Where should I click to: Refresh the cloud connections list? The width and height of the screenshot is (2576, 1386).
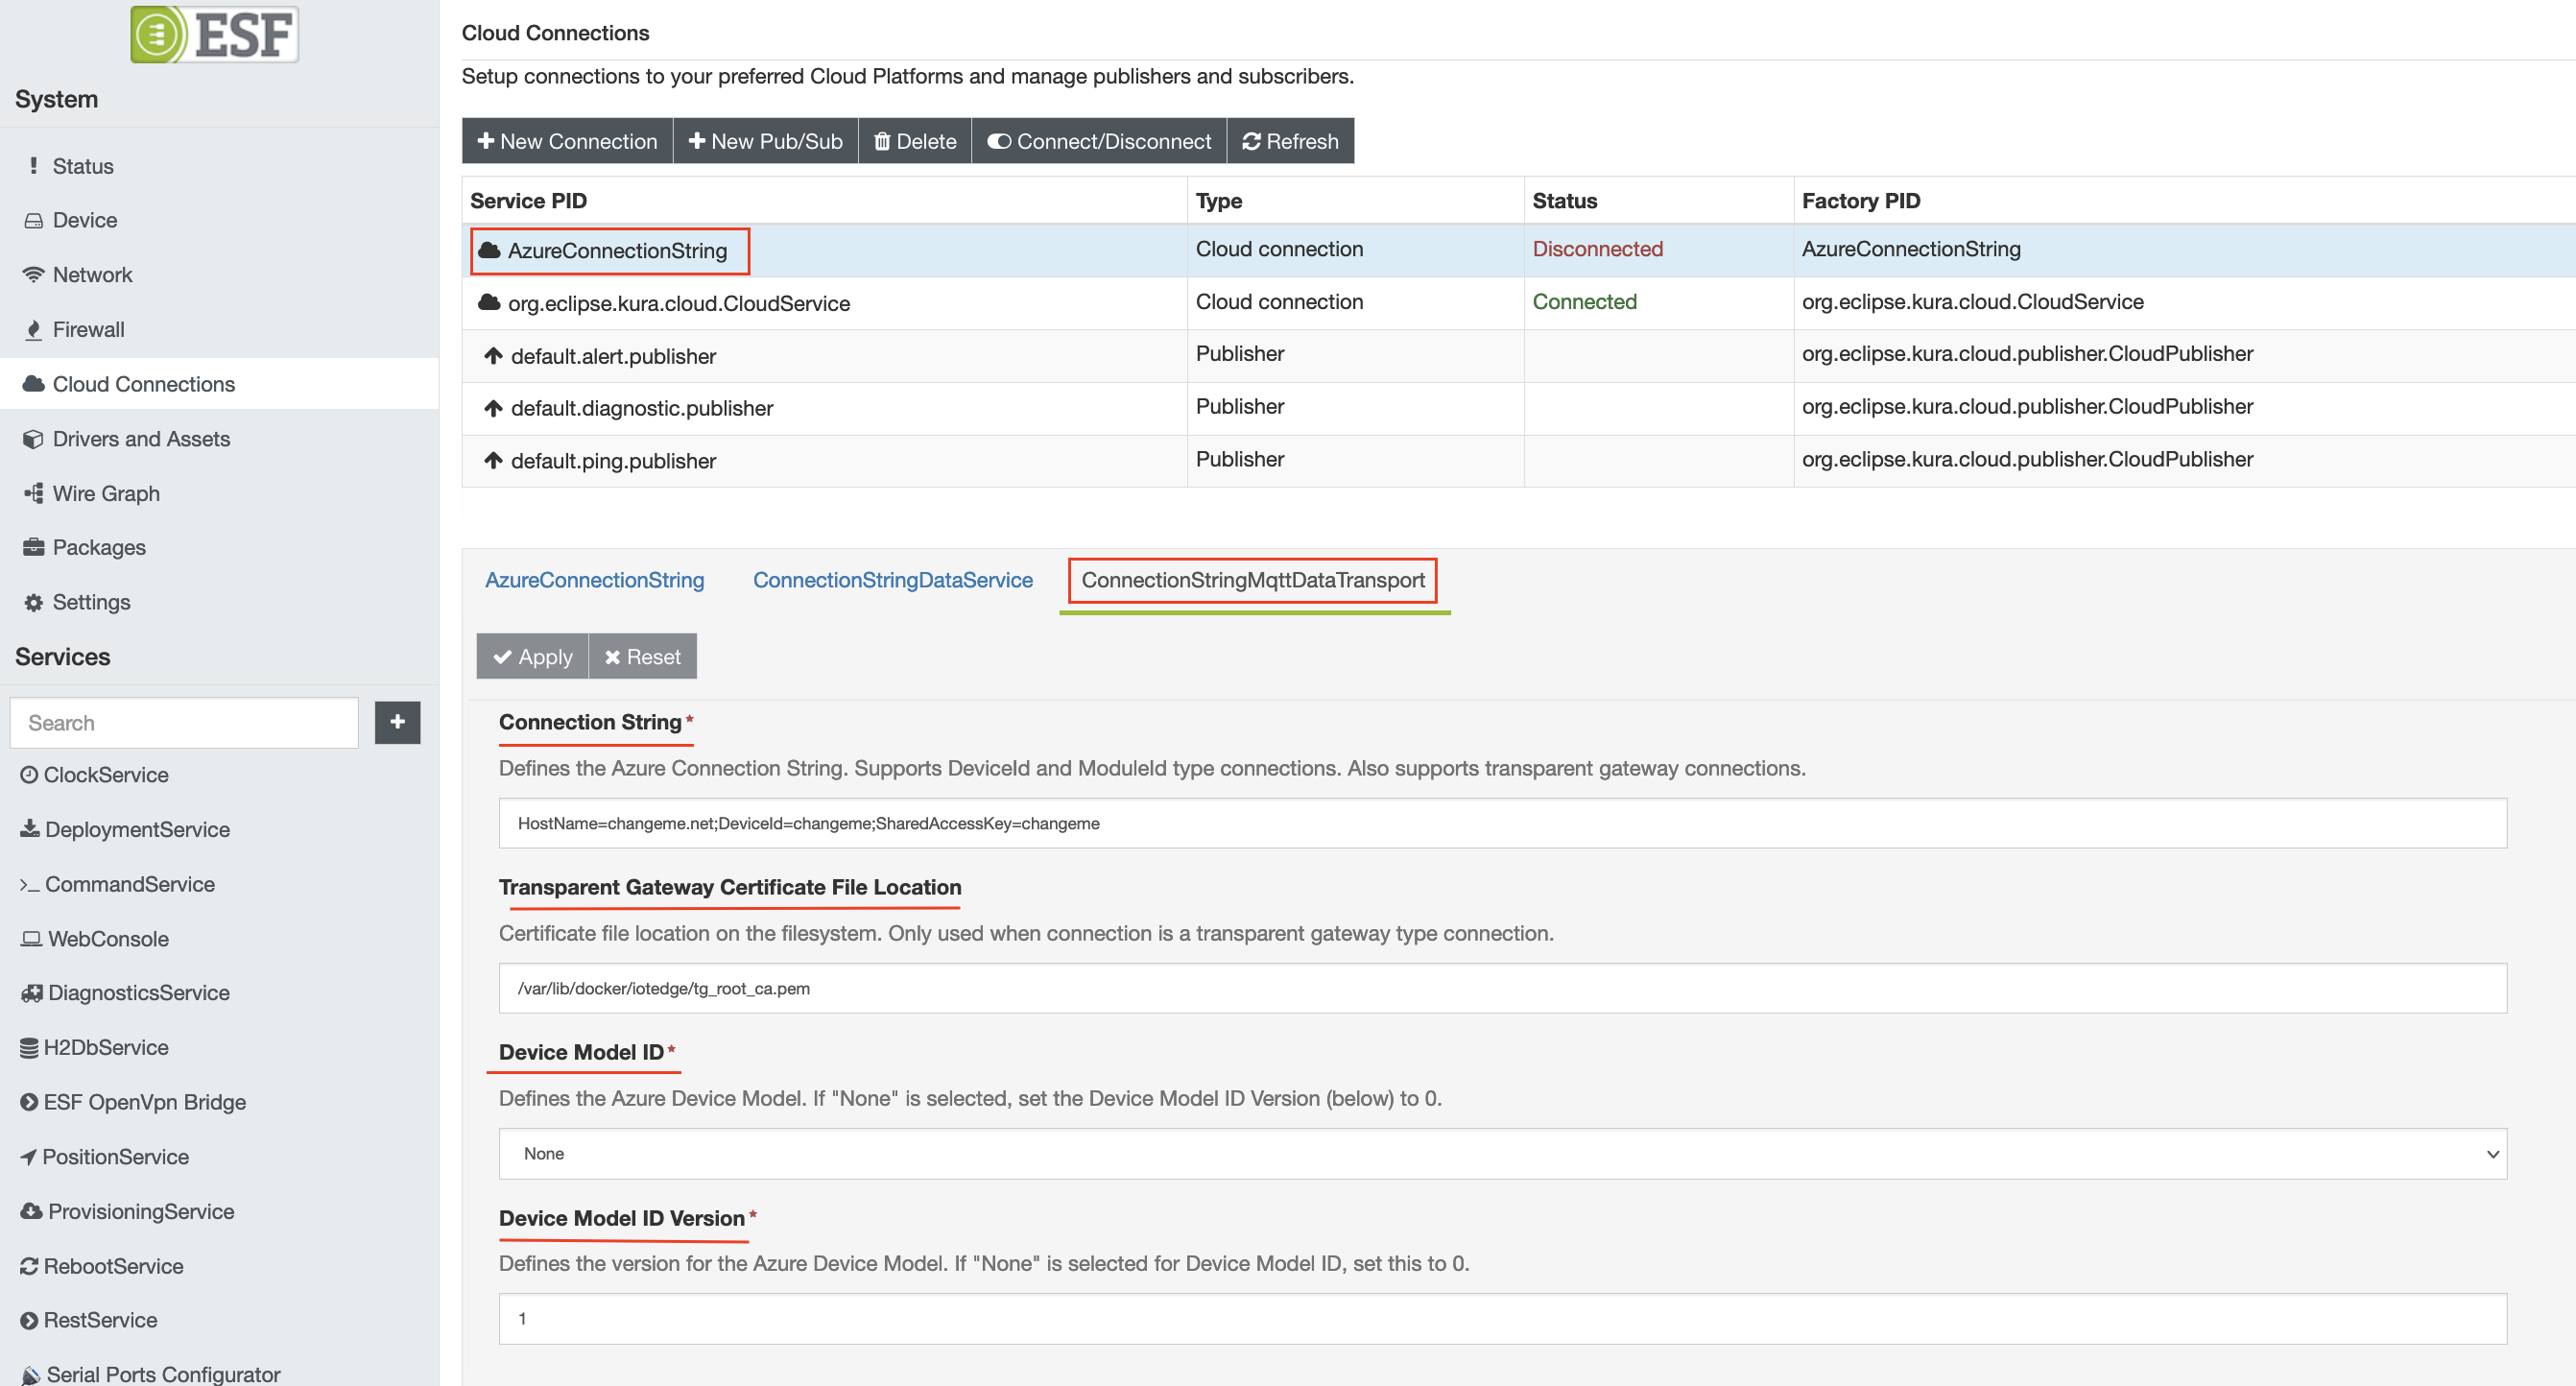point(1290,141)
